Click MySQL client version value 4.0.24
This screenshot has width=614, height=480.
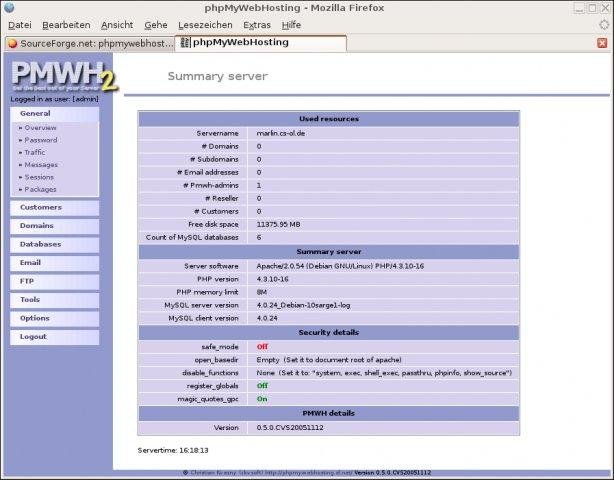pos(267,318)
